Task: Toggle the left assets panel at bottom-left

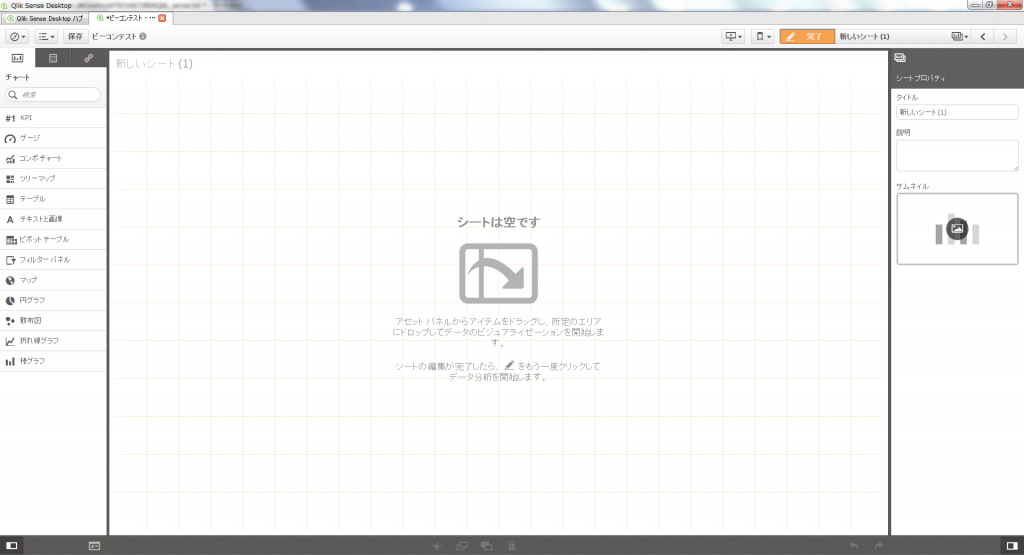Action: (11, 545)
